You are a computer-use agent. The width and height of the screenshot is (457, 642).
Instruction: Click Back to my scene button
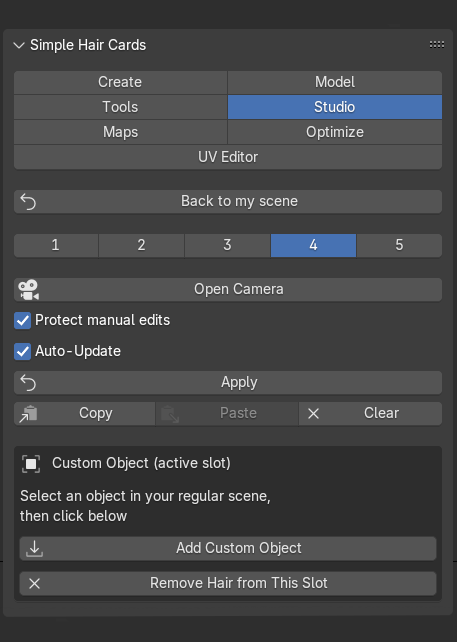228,201
